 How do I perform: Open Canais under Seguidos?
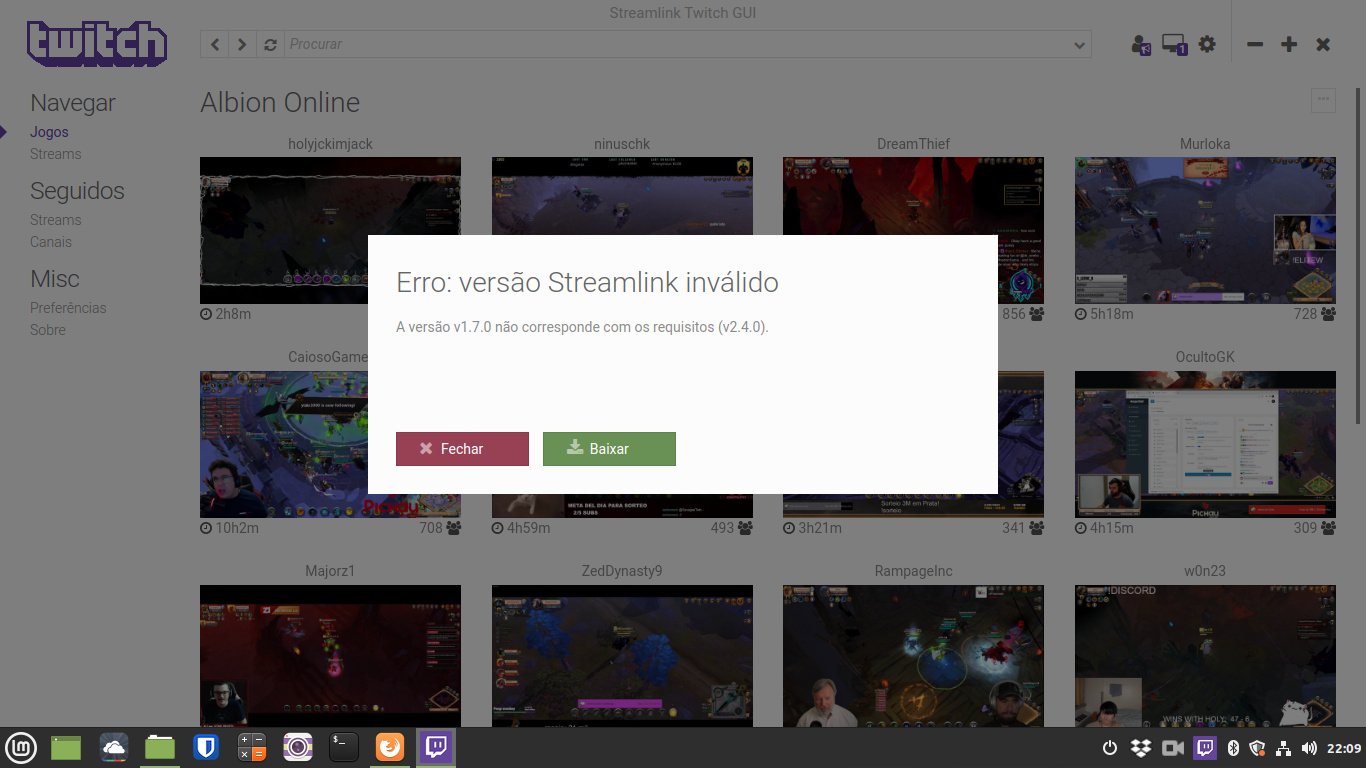[x=51, y=242]
